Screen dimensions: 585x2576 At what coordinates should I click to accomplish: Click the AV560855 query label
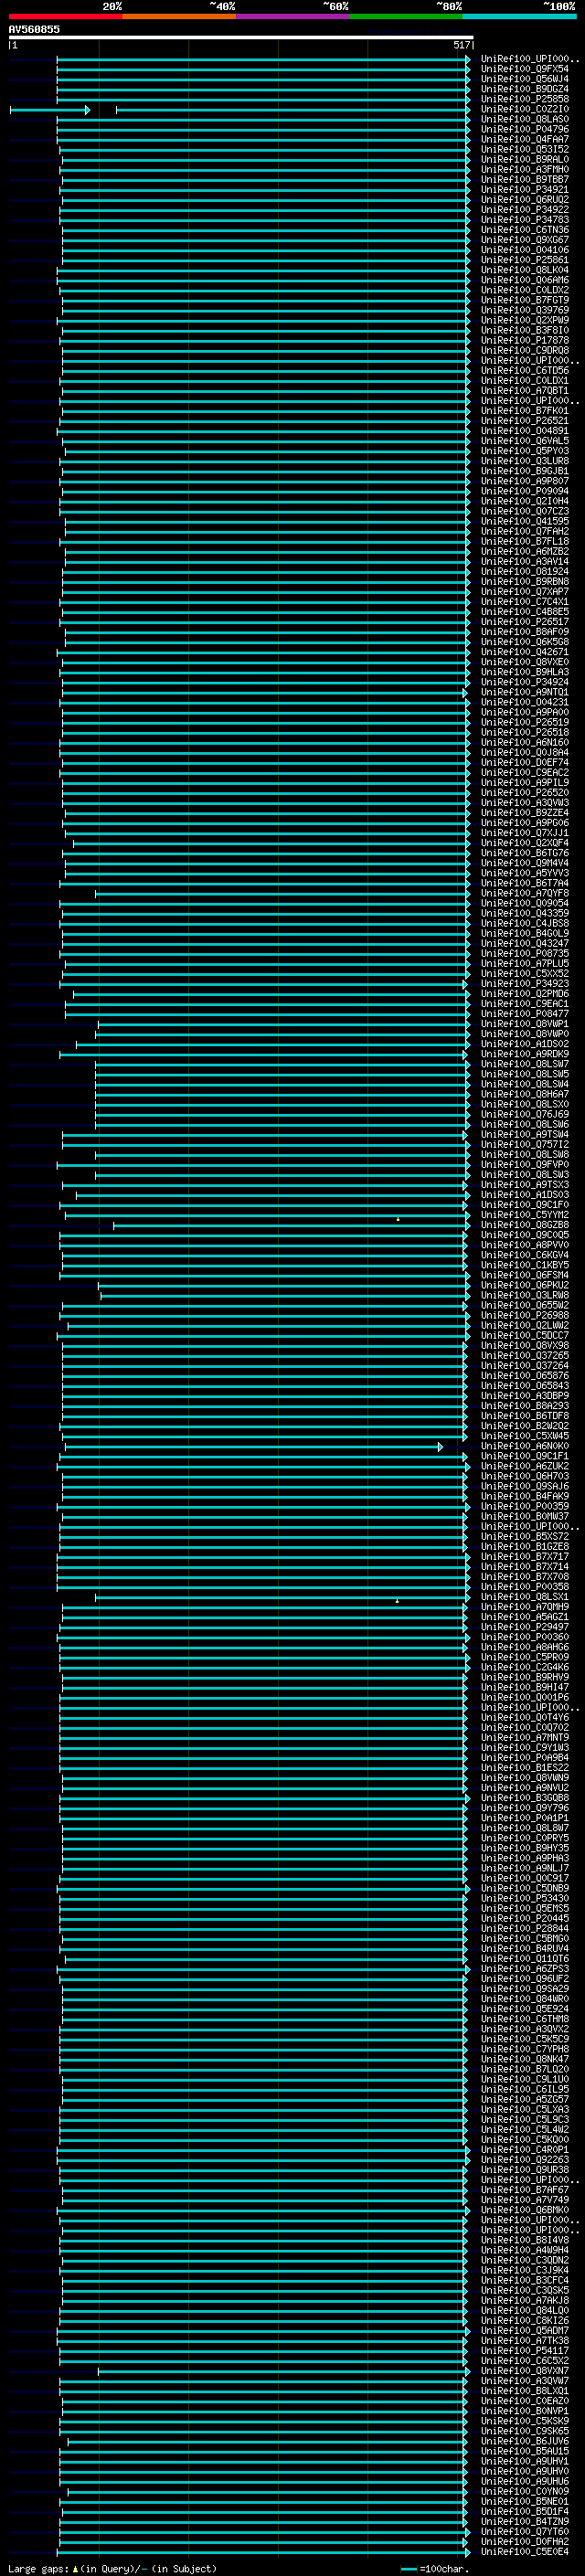tap(34, 29)
